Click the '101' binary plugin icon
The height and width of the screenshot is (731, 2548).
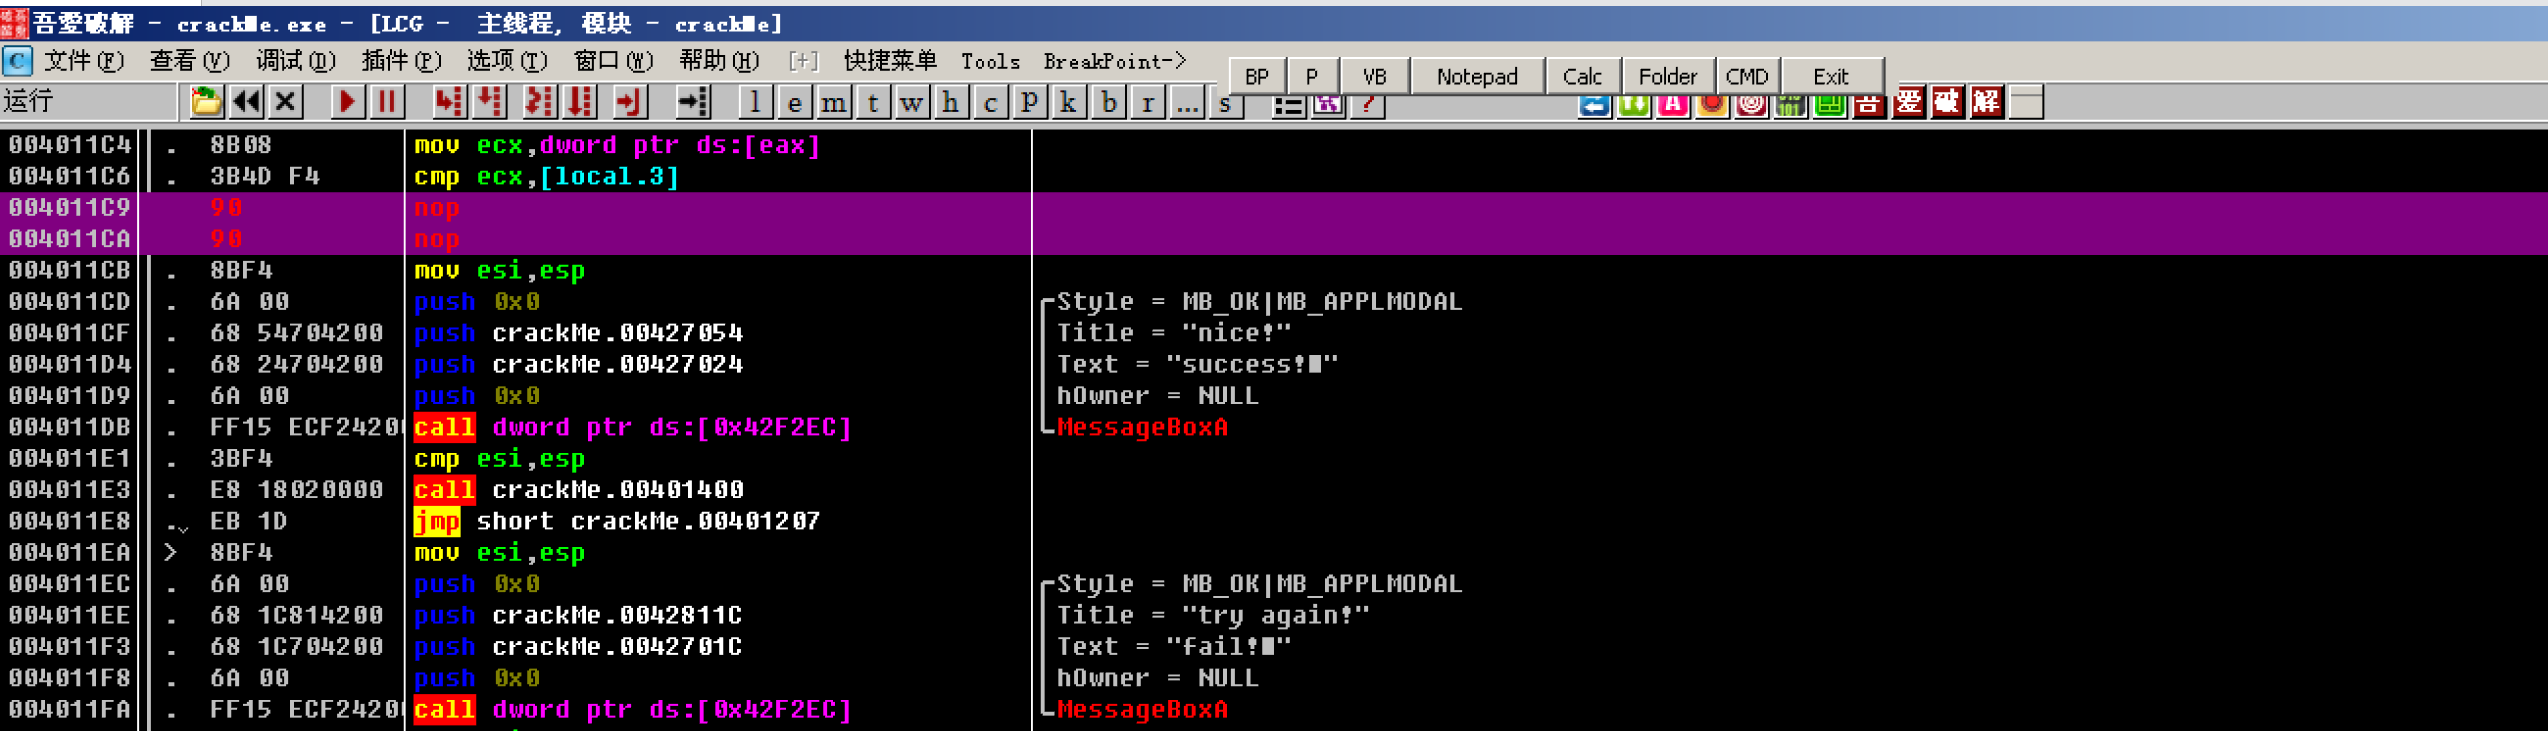(1790, 106)
